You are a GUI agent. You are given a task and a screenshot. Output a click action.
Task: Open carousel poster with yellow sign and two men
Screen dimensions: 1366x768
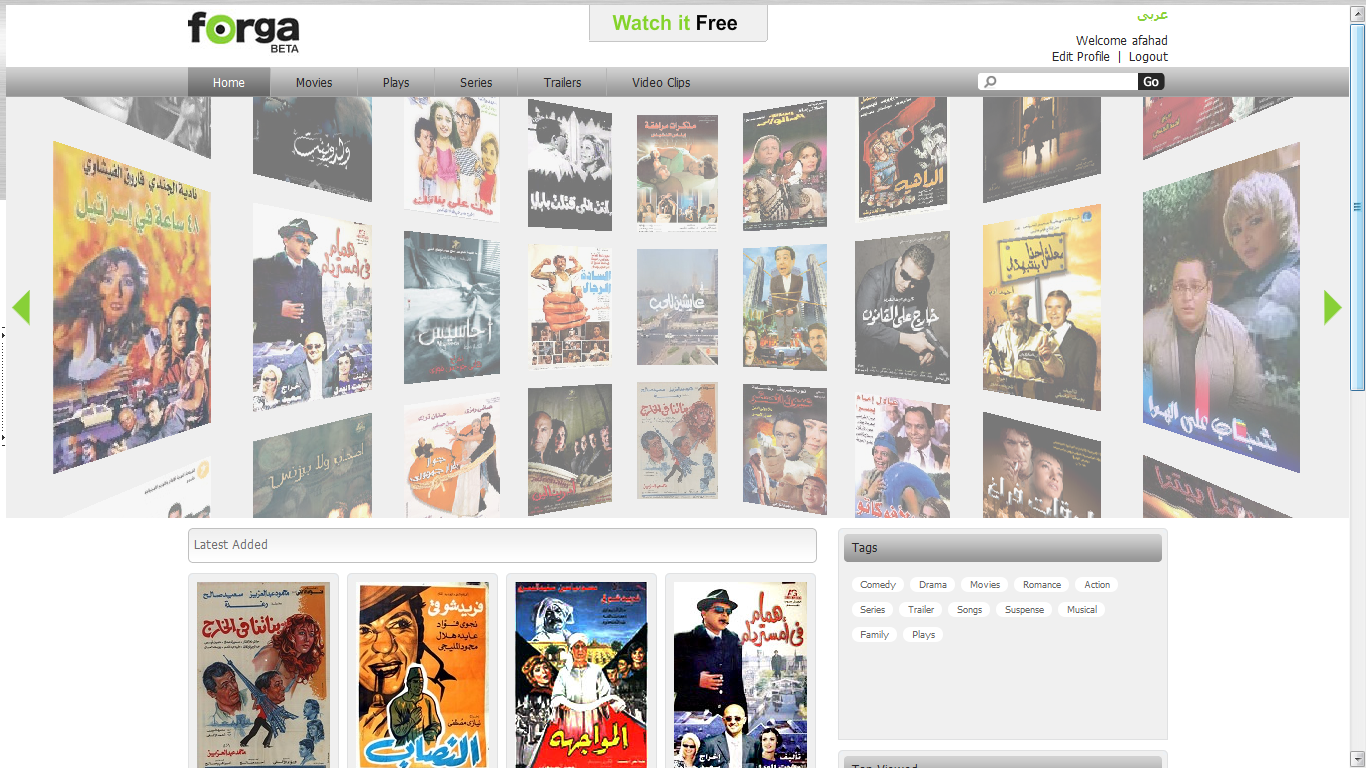click(1042, 307)
